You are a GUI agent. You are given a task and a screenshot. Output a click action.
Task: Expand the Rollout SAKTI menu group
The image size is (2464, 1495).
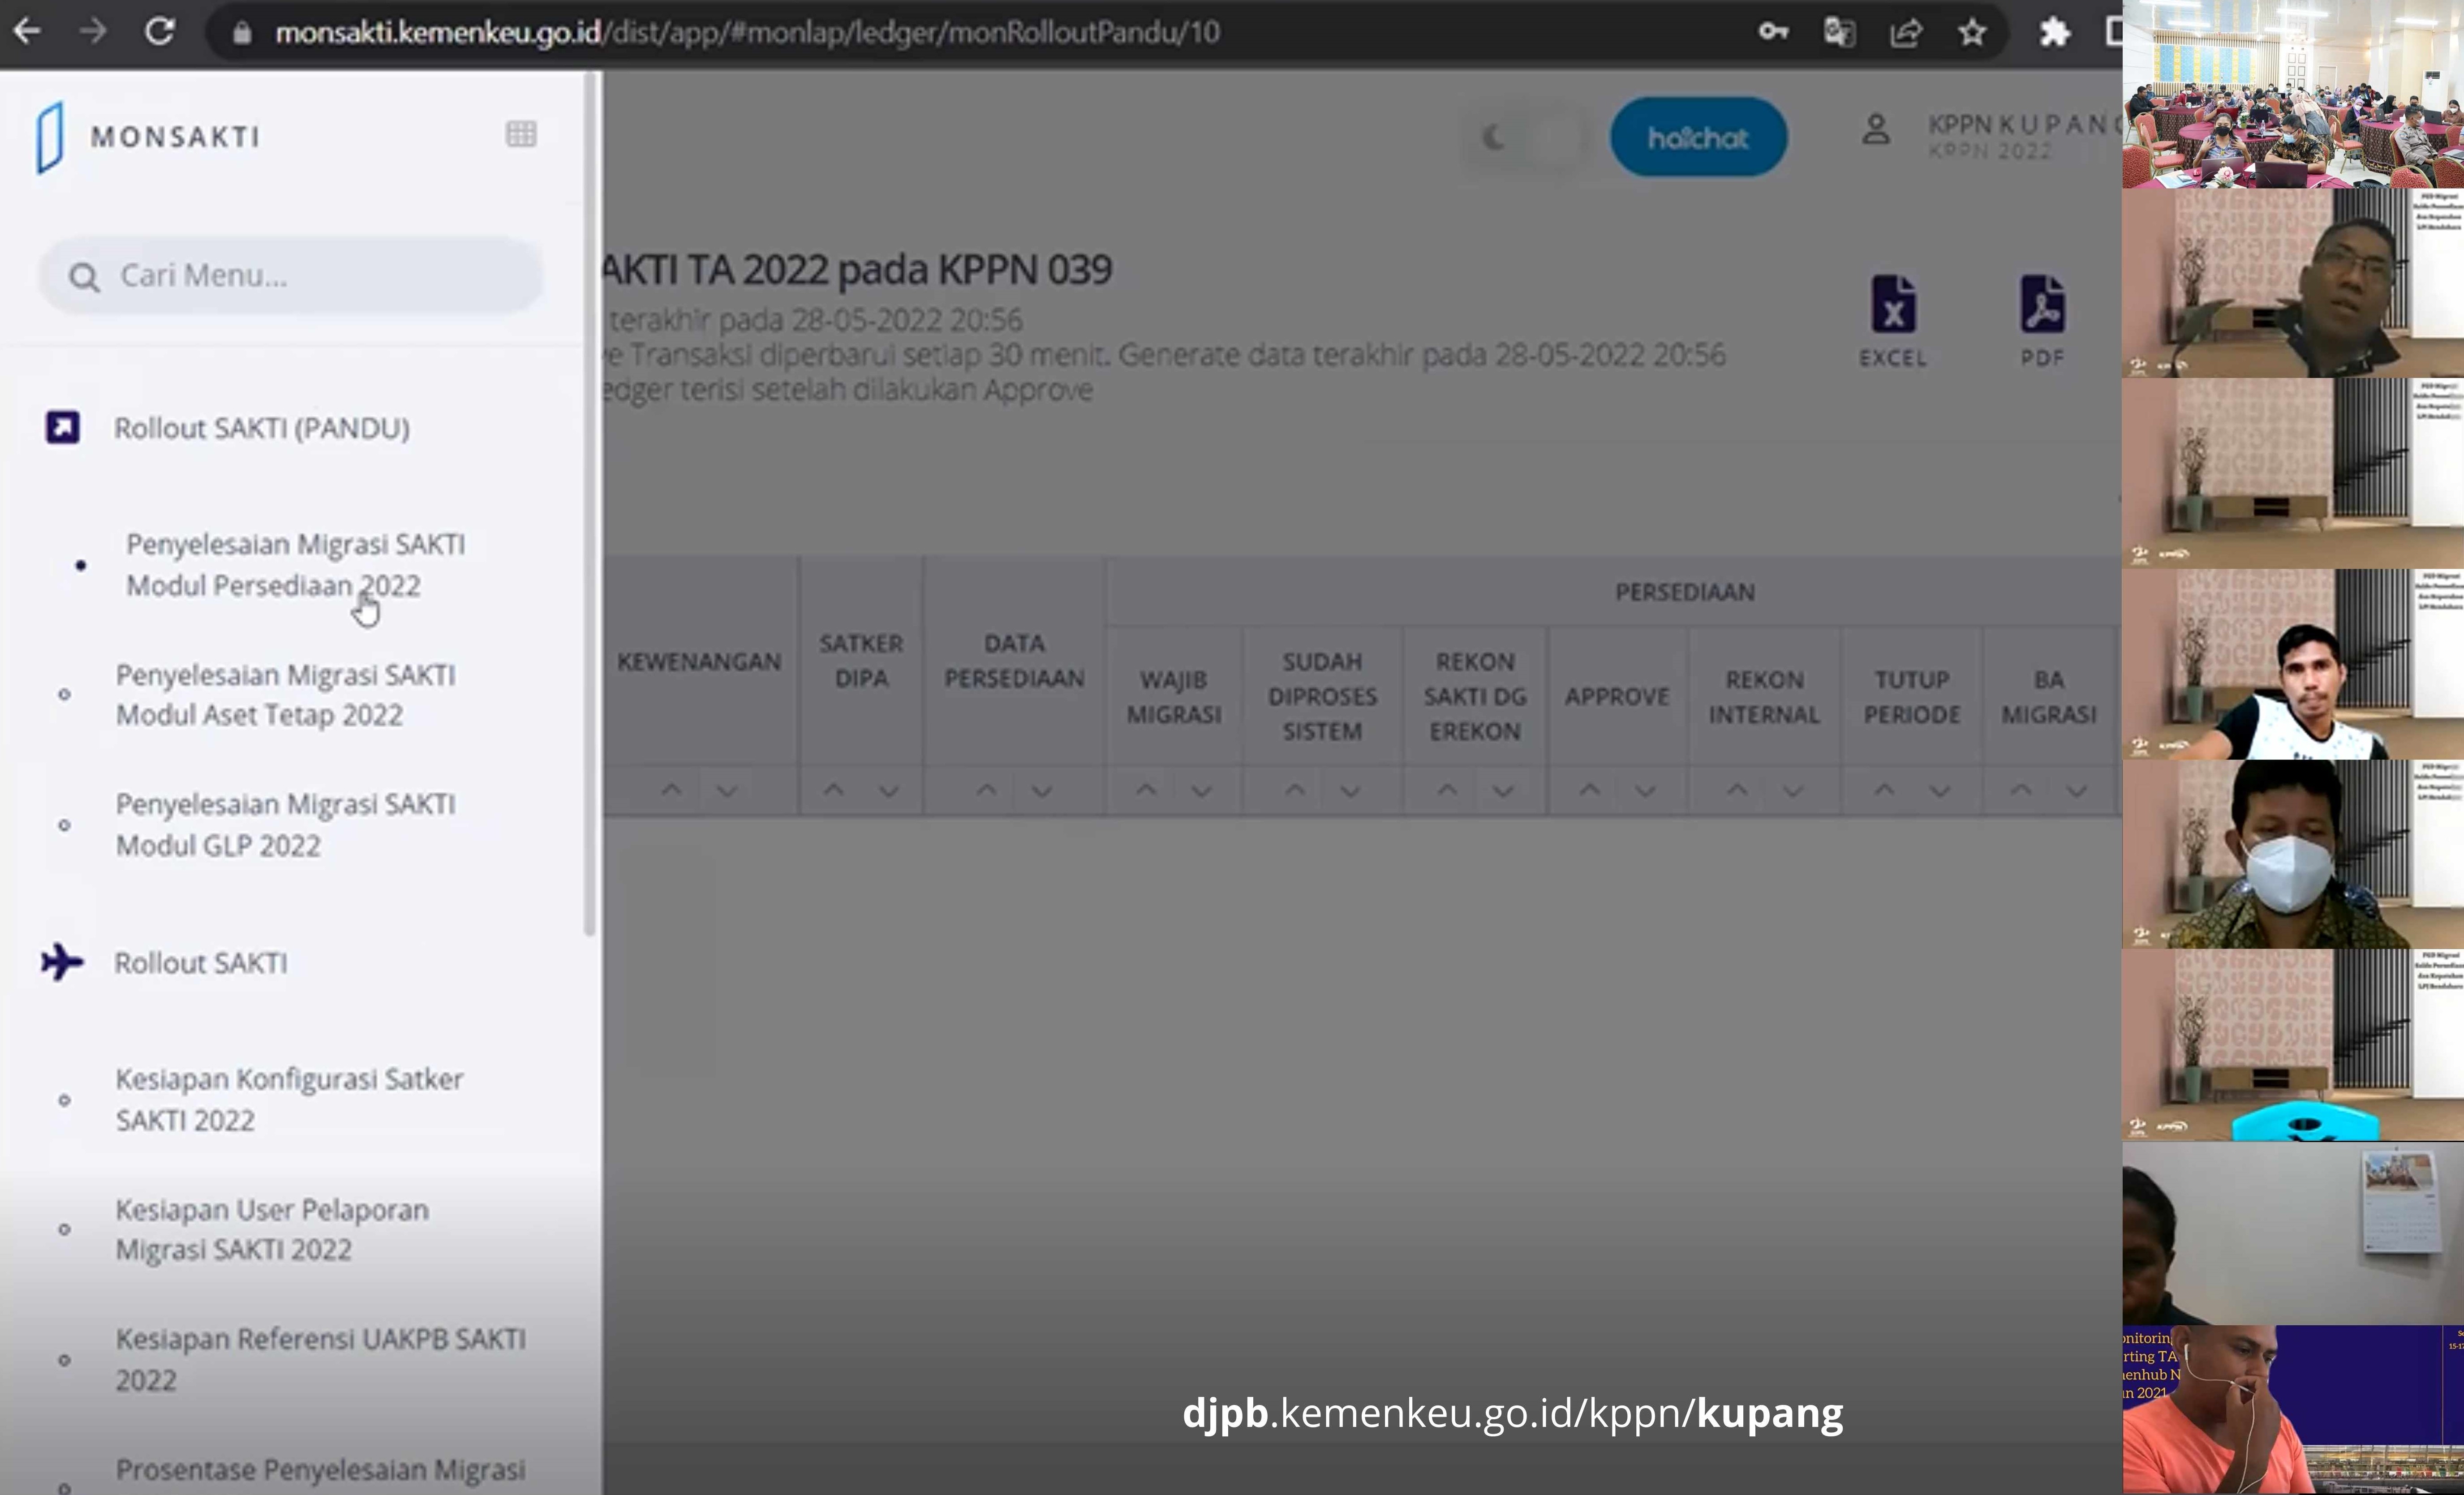(x=201, y=963)
